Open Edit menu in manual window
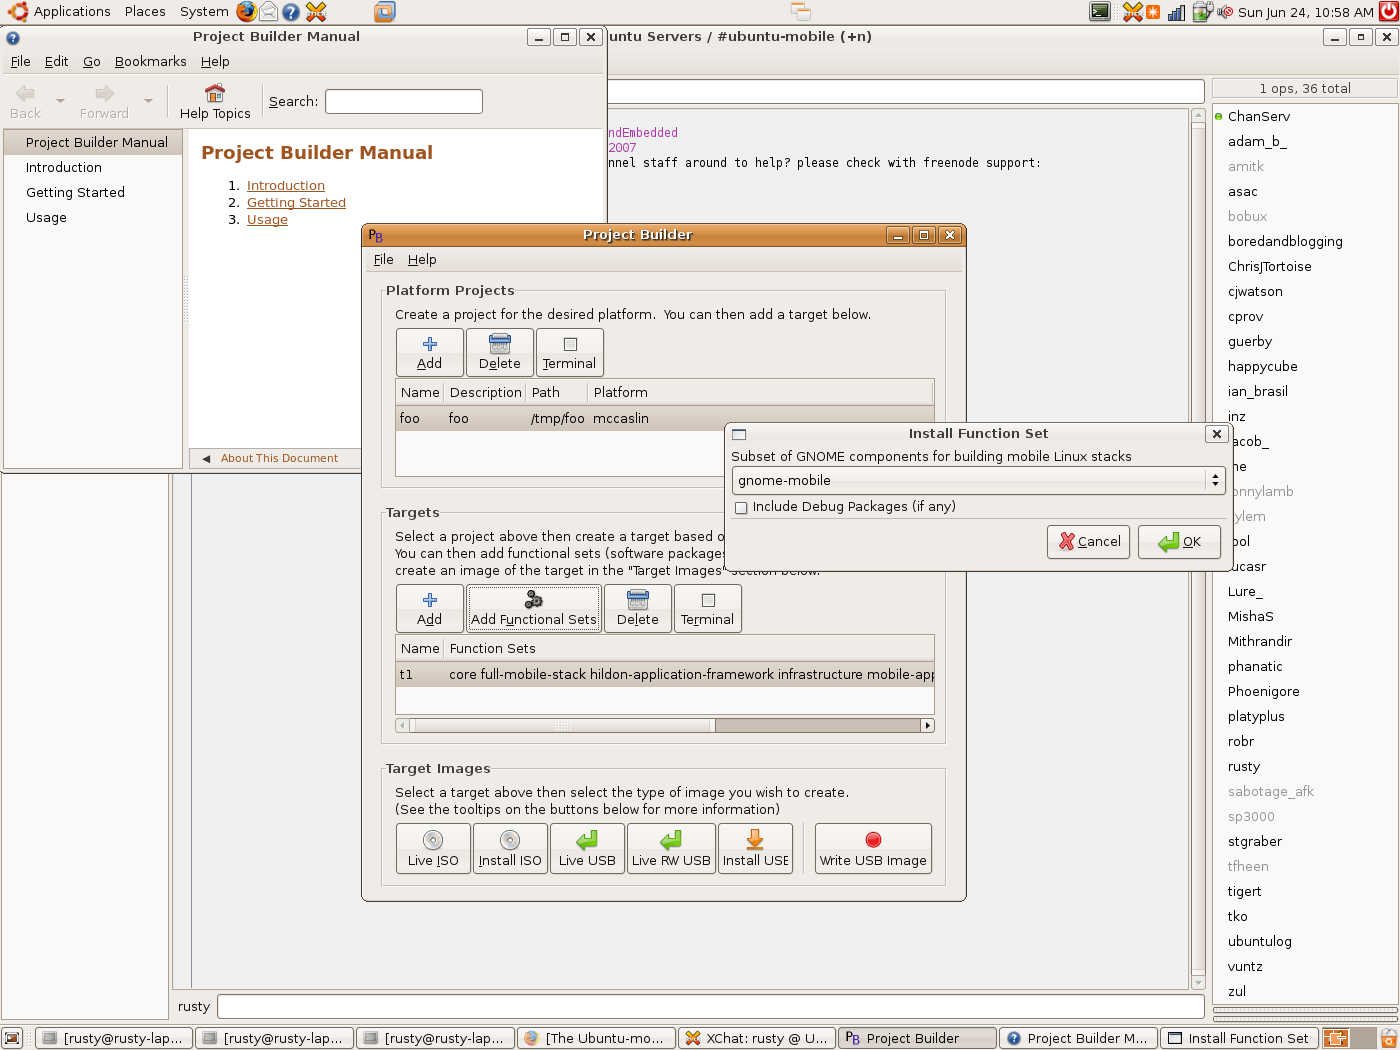The width and height of the screenshot is (1400, 1050). (56, 61)
